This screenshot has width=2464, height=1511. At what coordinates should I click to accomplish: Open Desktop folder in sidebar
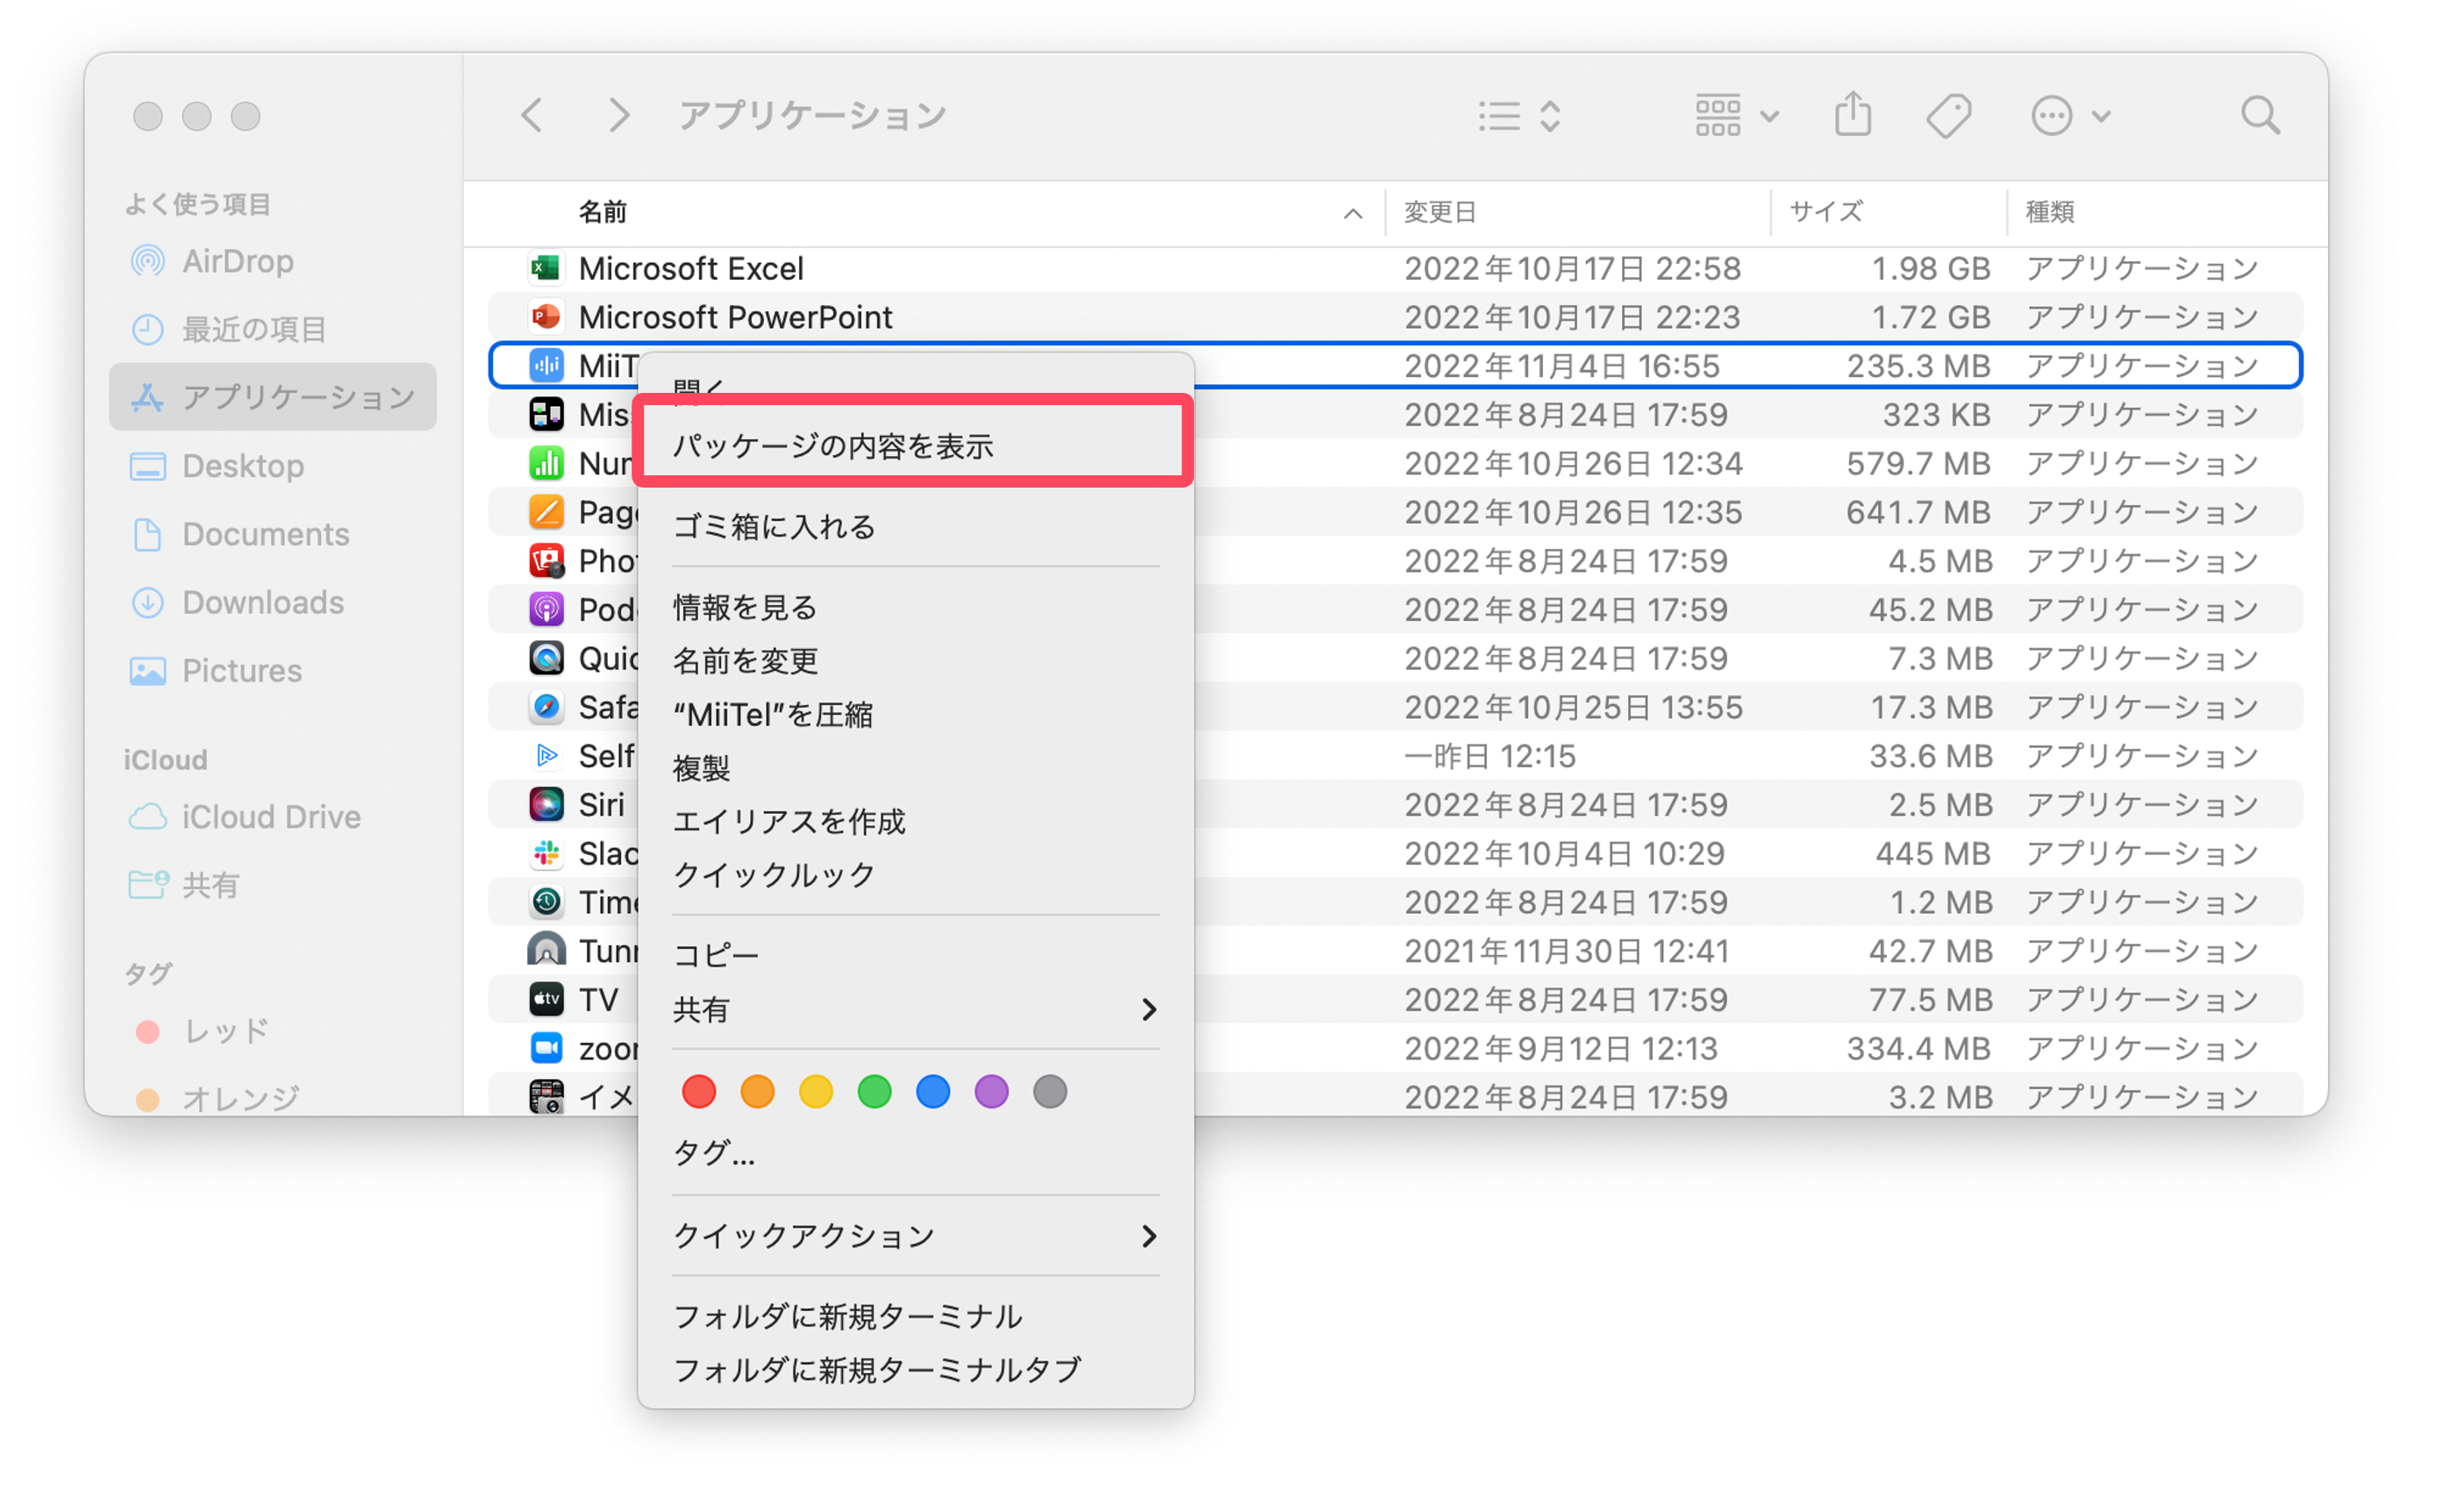[x=273, y=466]
